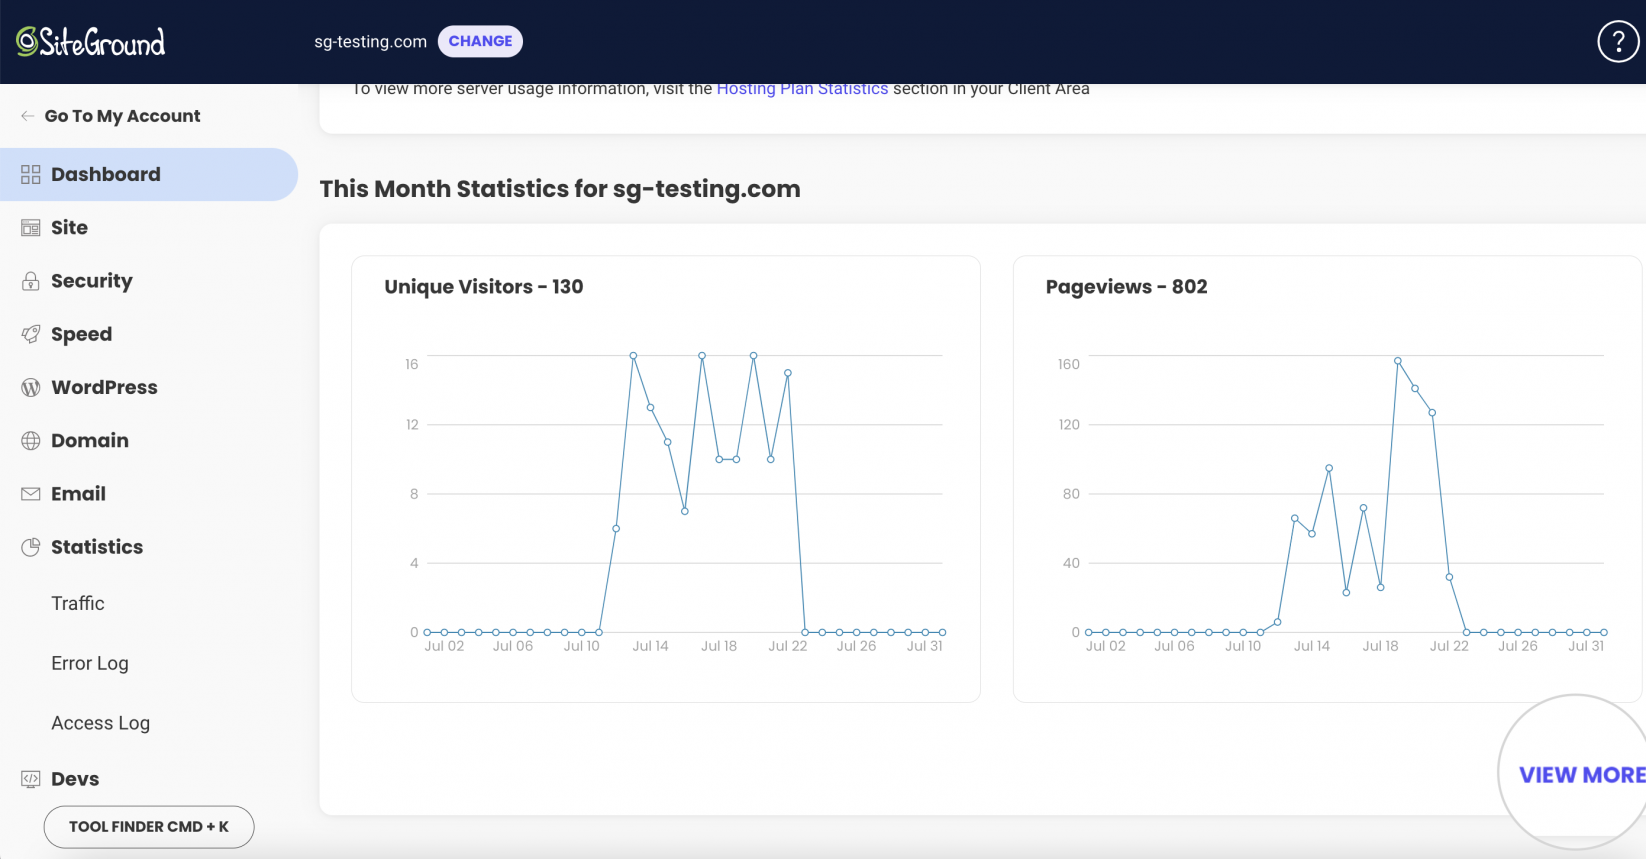The image size is (1646, 859).
Task: Click Jul 14 label on Unique Visitors chart
Action: tap(650, 646)
